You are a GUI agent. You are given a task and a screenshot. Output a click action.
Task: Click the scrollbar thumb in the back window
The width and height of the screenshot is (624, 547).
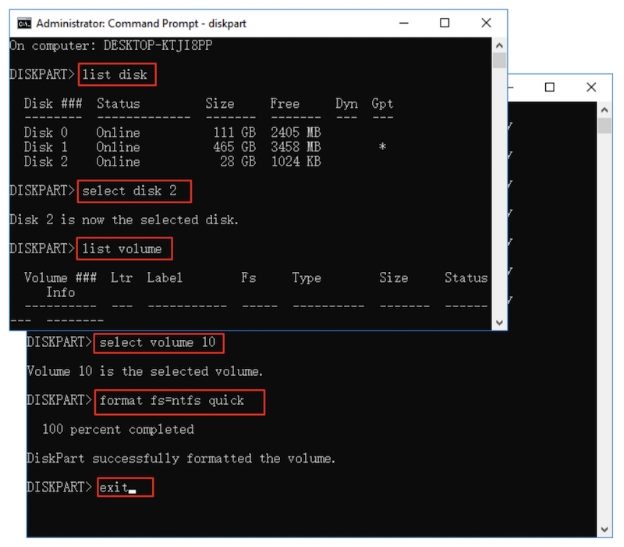pos(605,126)
